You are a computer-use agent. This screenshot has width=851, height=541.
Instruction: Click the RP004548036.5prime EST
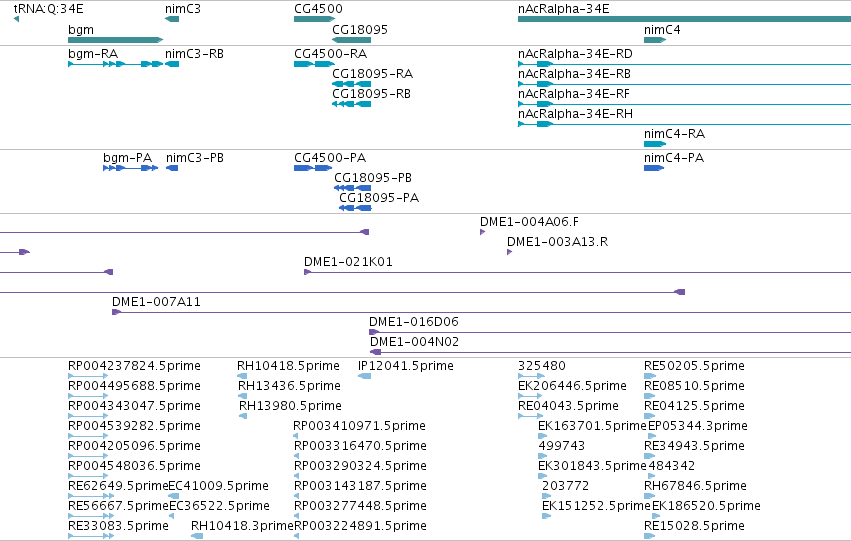88,476
